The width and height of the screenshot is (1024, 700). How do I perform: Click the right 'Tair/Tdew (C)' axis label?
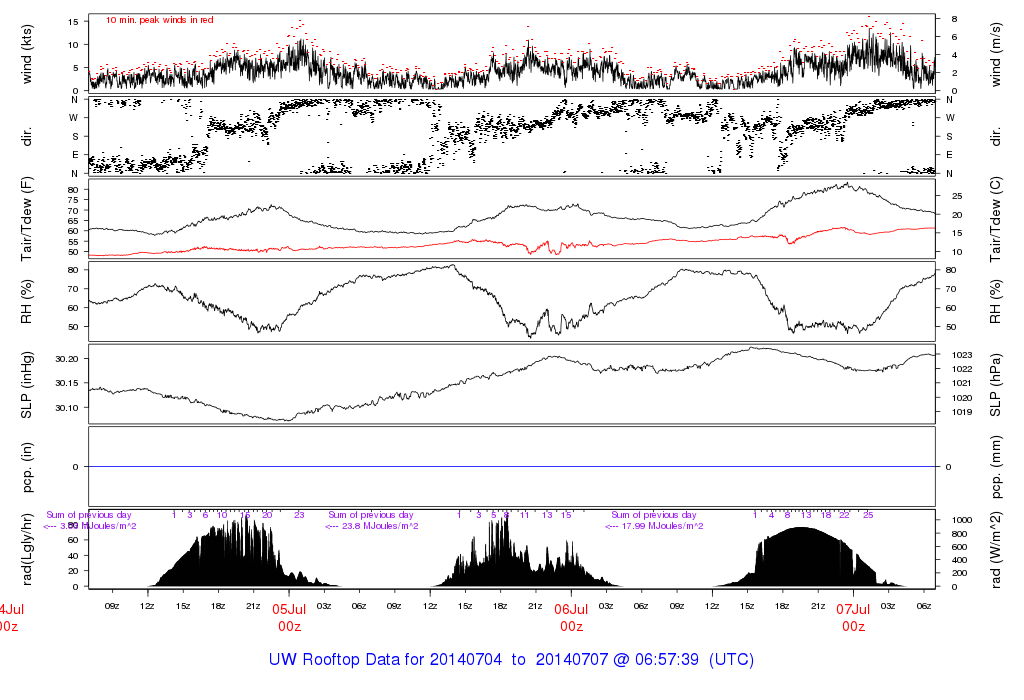[x=995, y=219]
